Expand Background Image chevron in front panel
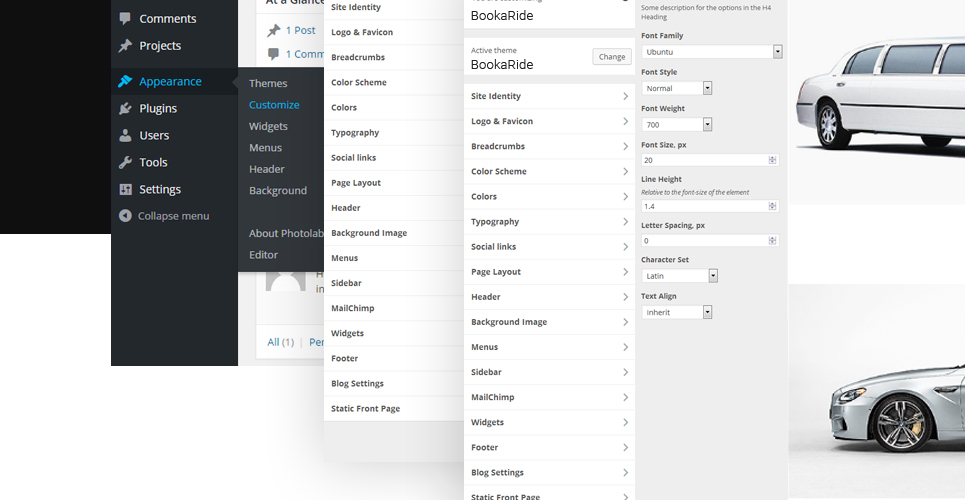Screen dimensions: 965x500 625,322
